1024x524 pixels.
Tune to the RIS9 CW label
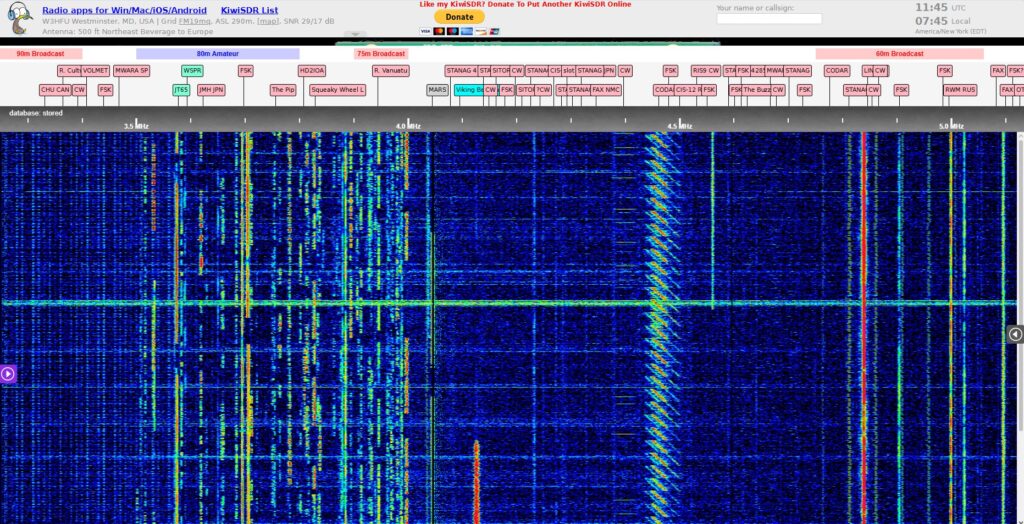(705, 71)
